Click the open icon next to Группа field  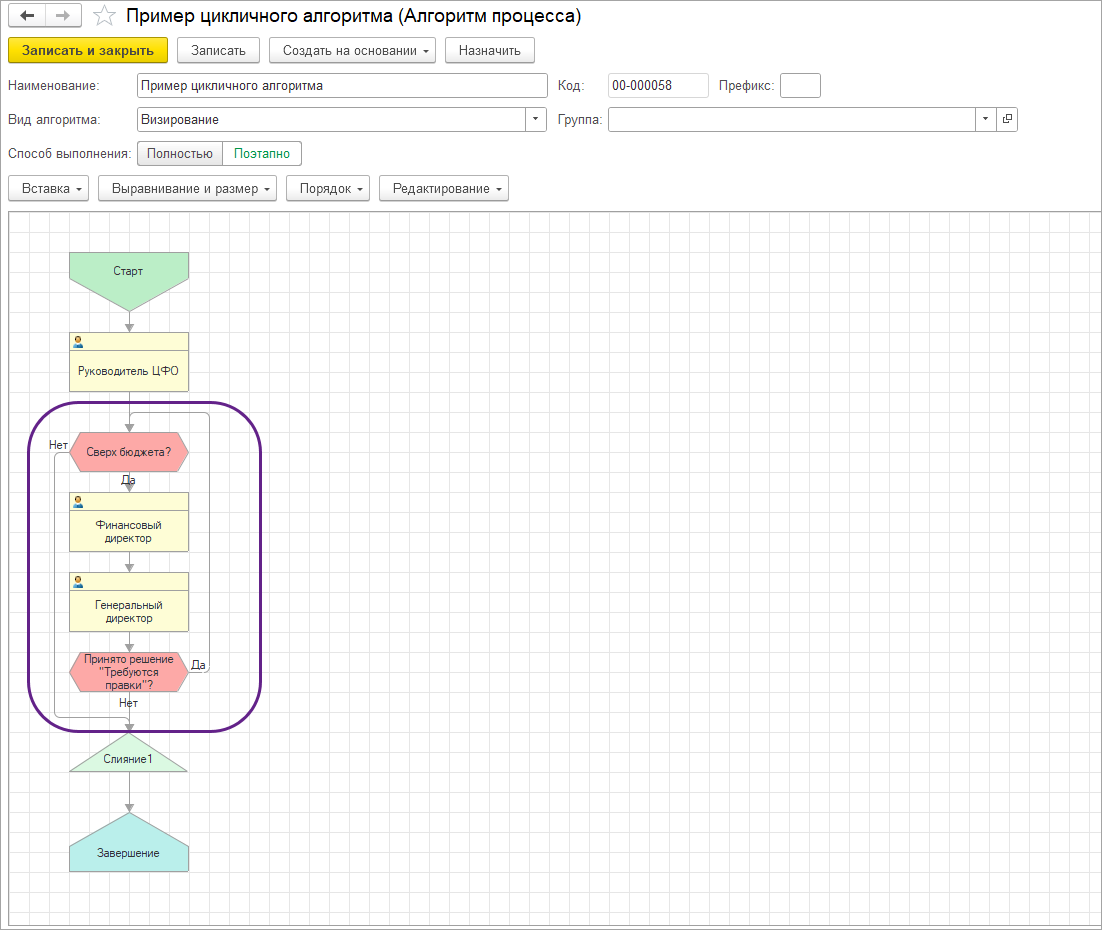pyautogui.click(x=1007, y=119)
